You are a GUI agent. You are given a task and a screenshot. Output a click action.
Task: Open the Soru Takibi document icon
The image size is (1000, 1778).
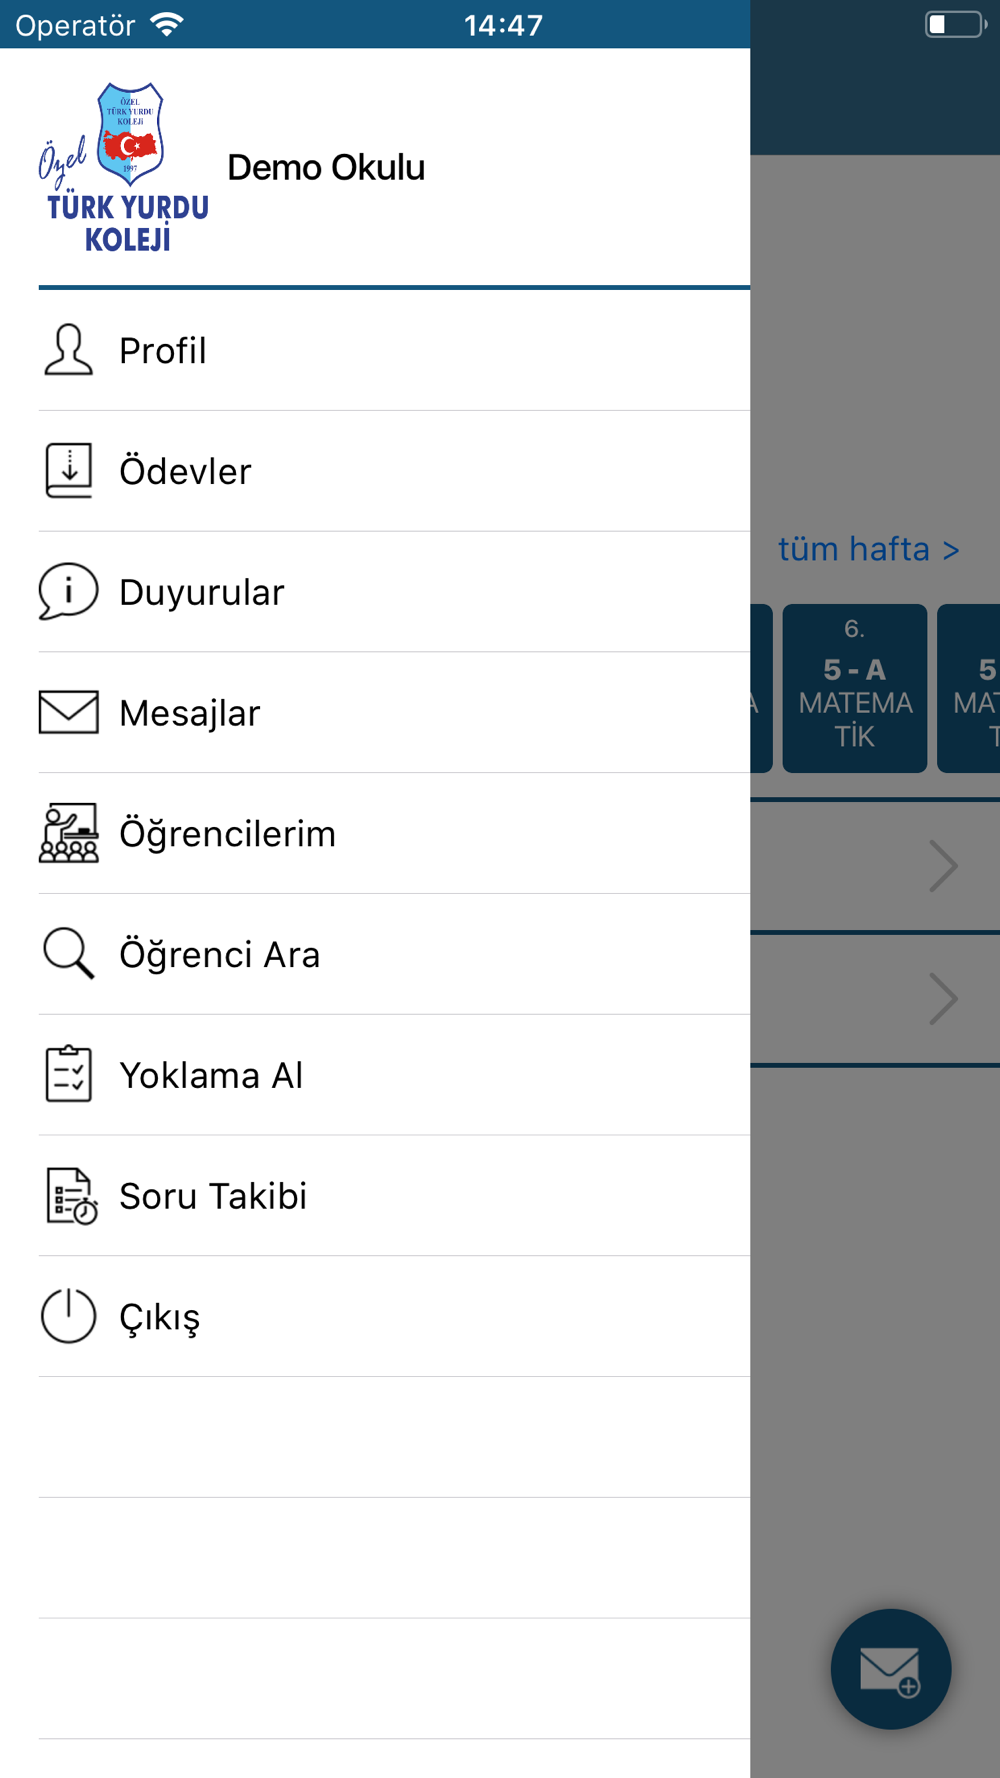(70, 1196)
